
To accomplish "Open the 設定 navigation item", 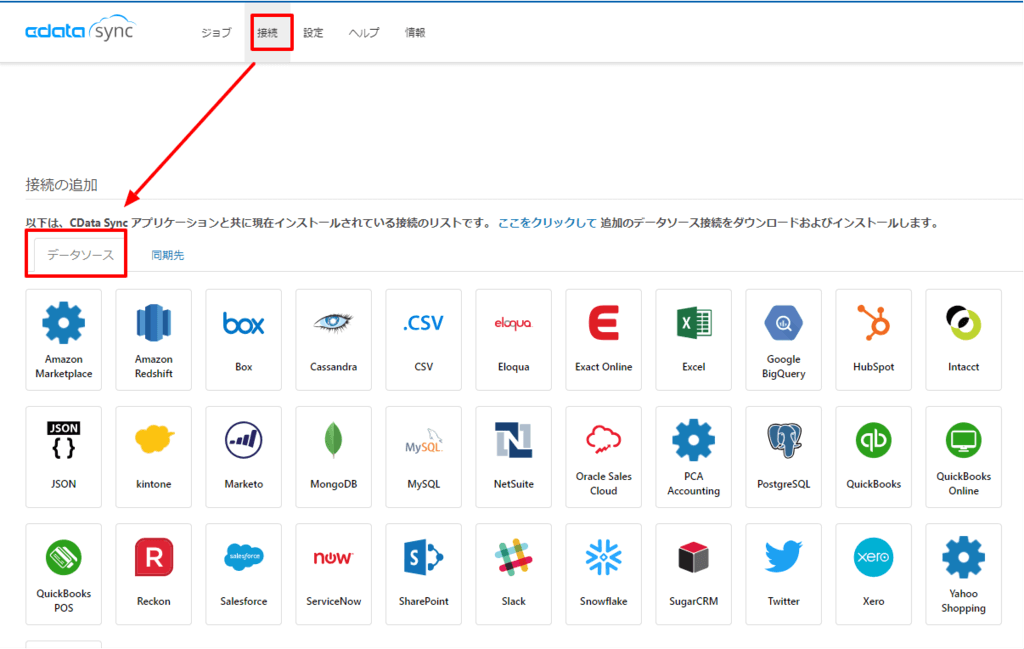I will pyautogui.click(x=313, y=33).
